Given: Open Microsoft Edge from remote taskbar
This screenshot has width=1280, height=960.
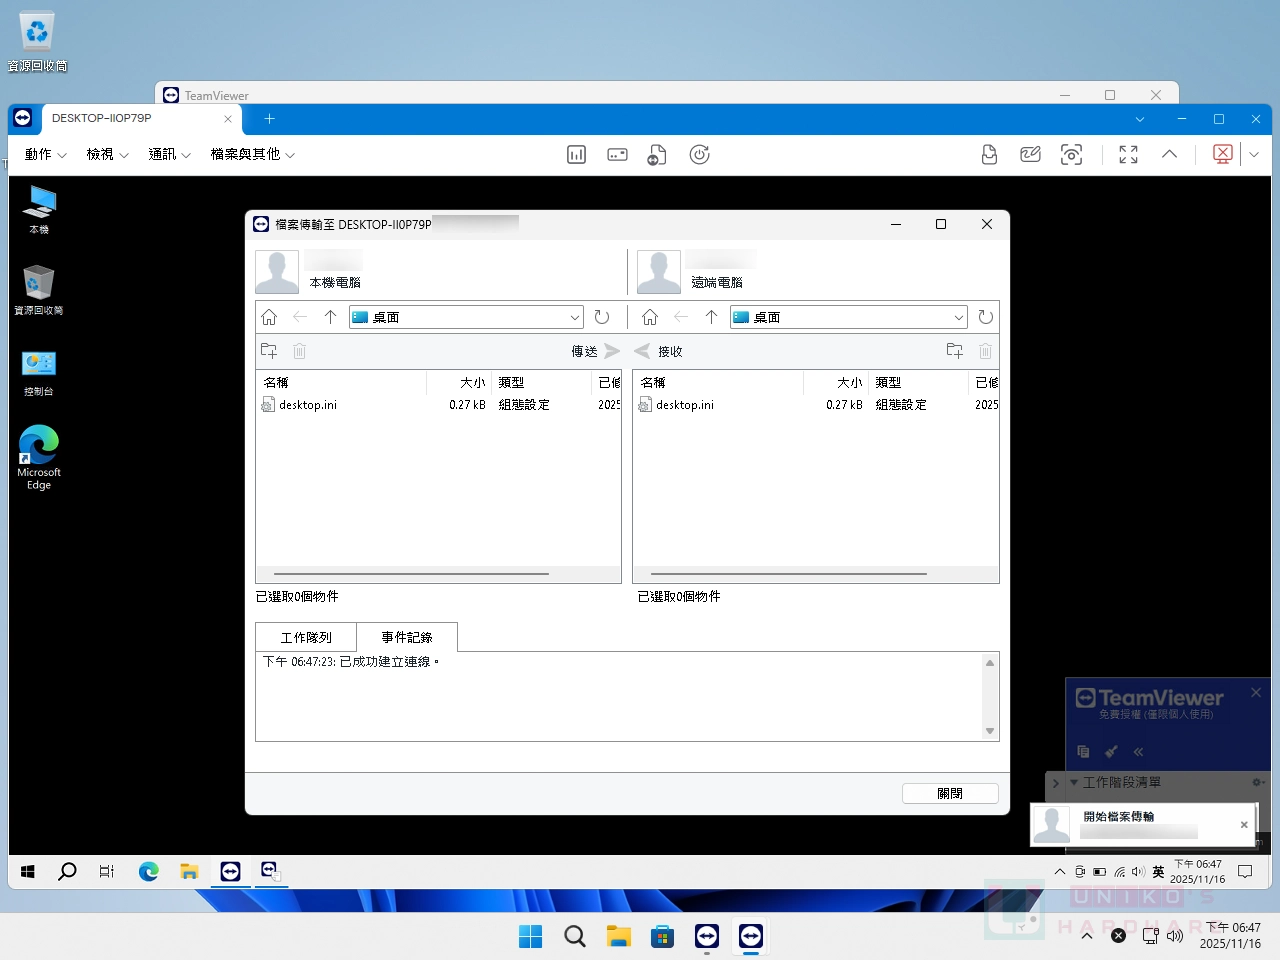Looking at the screenshot, I should pos(149,872).
